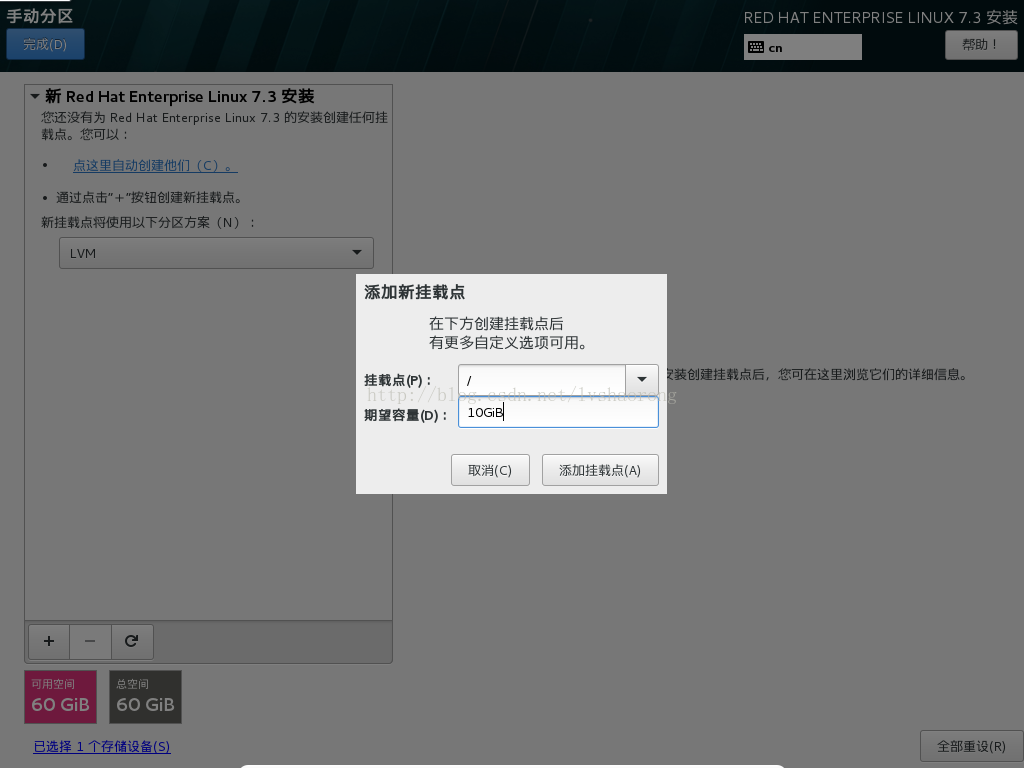Click the keyboard layout icon beside cn
The image size is (1024, 768).
756,47
